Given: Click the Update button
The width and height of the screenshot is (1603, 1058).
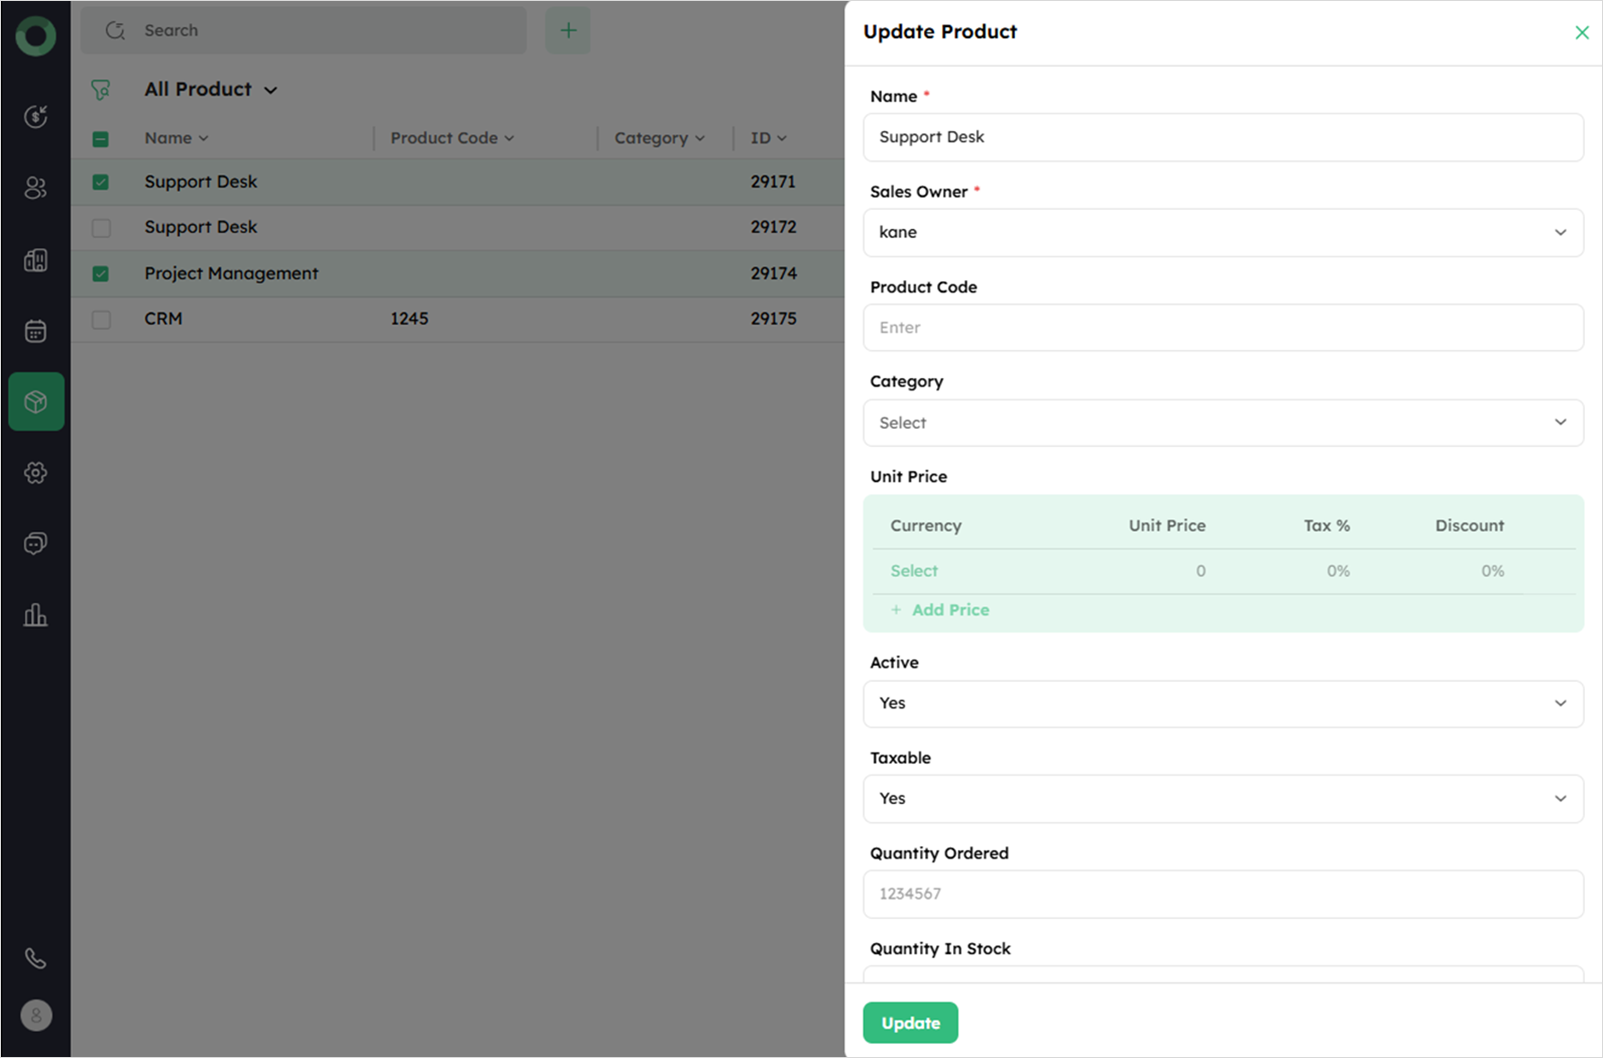Looking at the screenshot, I should coord(910,1023).
